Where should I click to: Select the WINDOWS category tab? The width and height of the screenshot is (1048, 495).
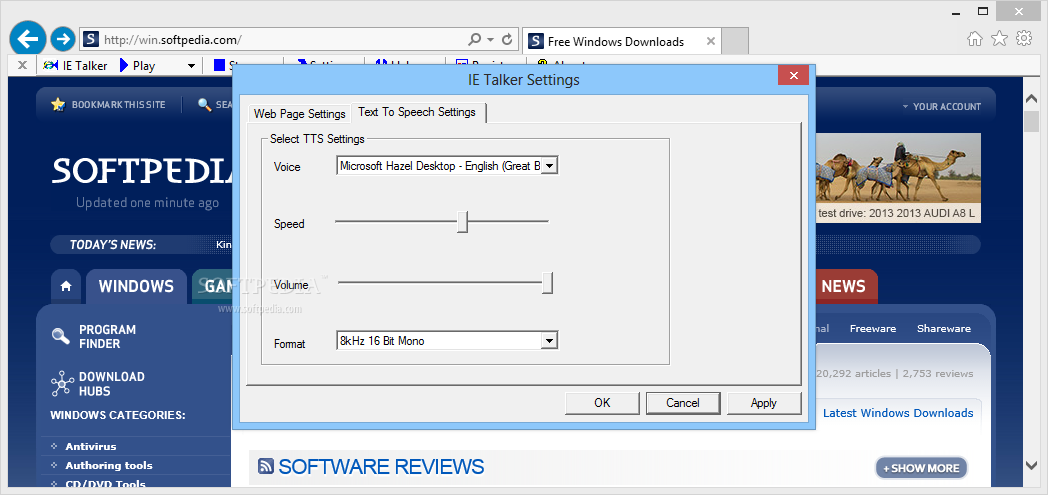pos(136,287)
